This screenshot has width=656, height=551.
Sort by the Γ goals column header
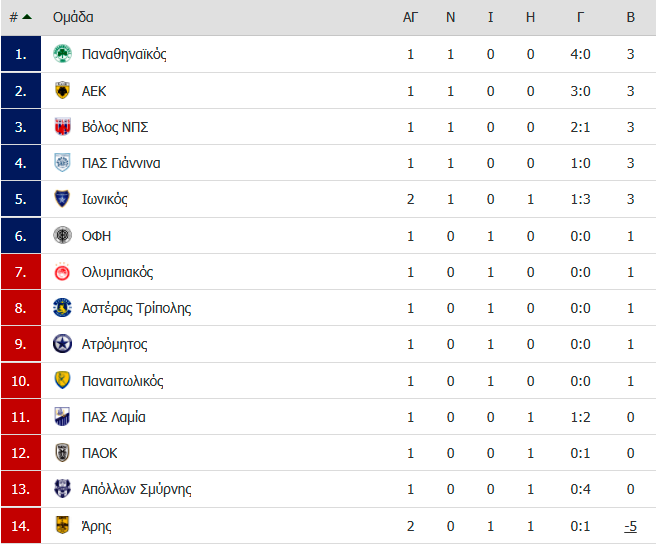coord(580,17)
